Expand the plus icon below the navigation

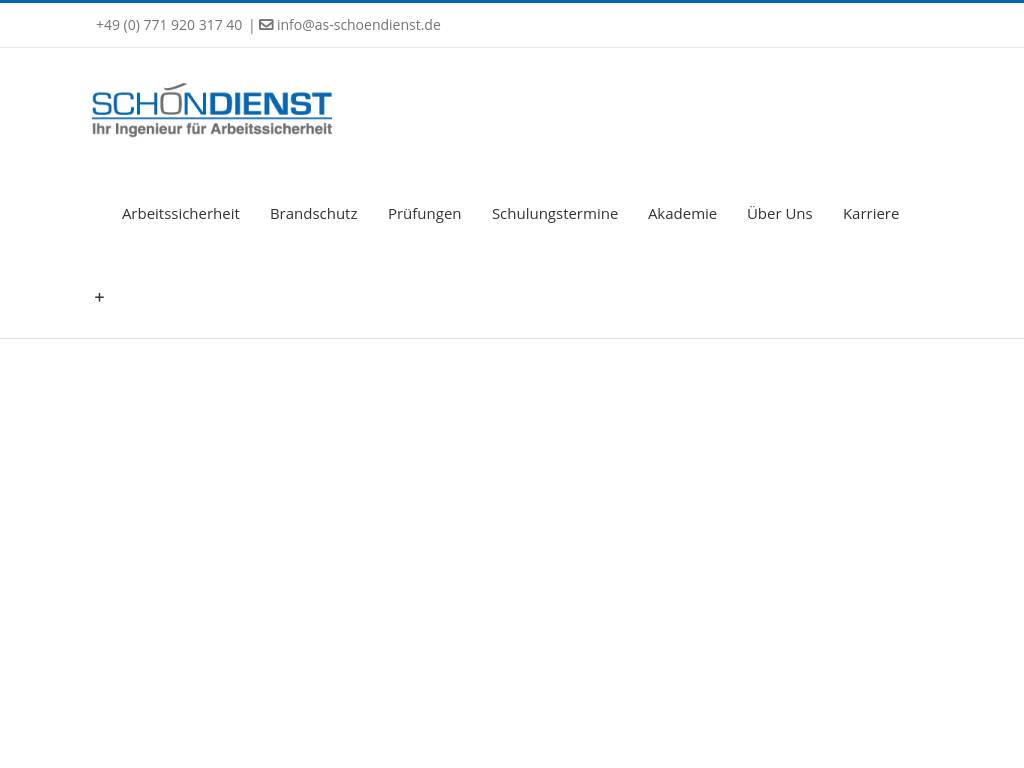[99, 297]
